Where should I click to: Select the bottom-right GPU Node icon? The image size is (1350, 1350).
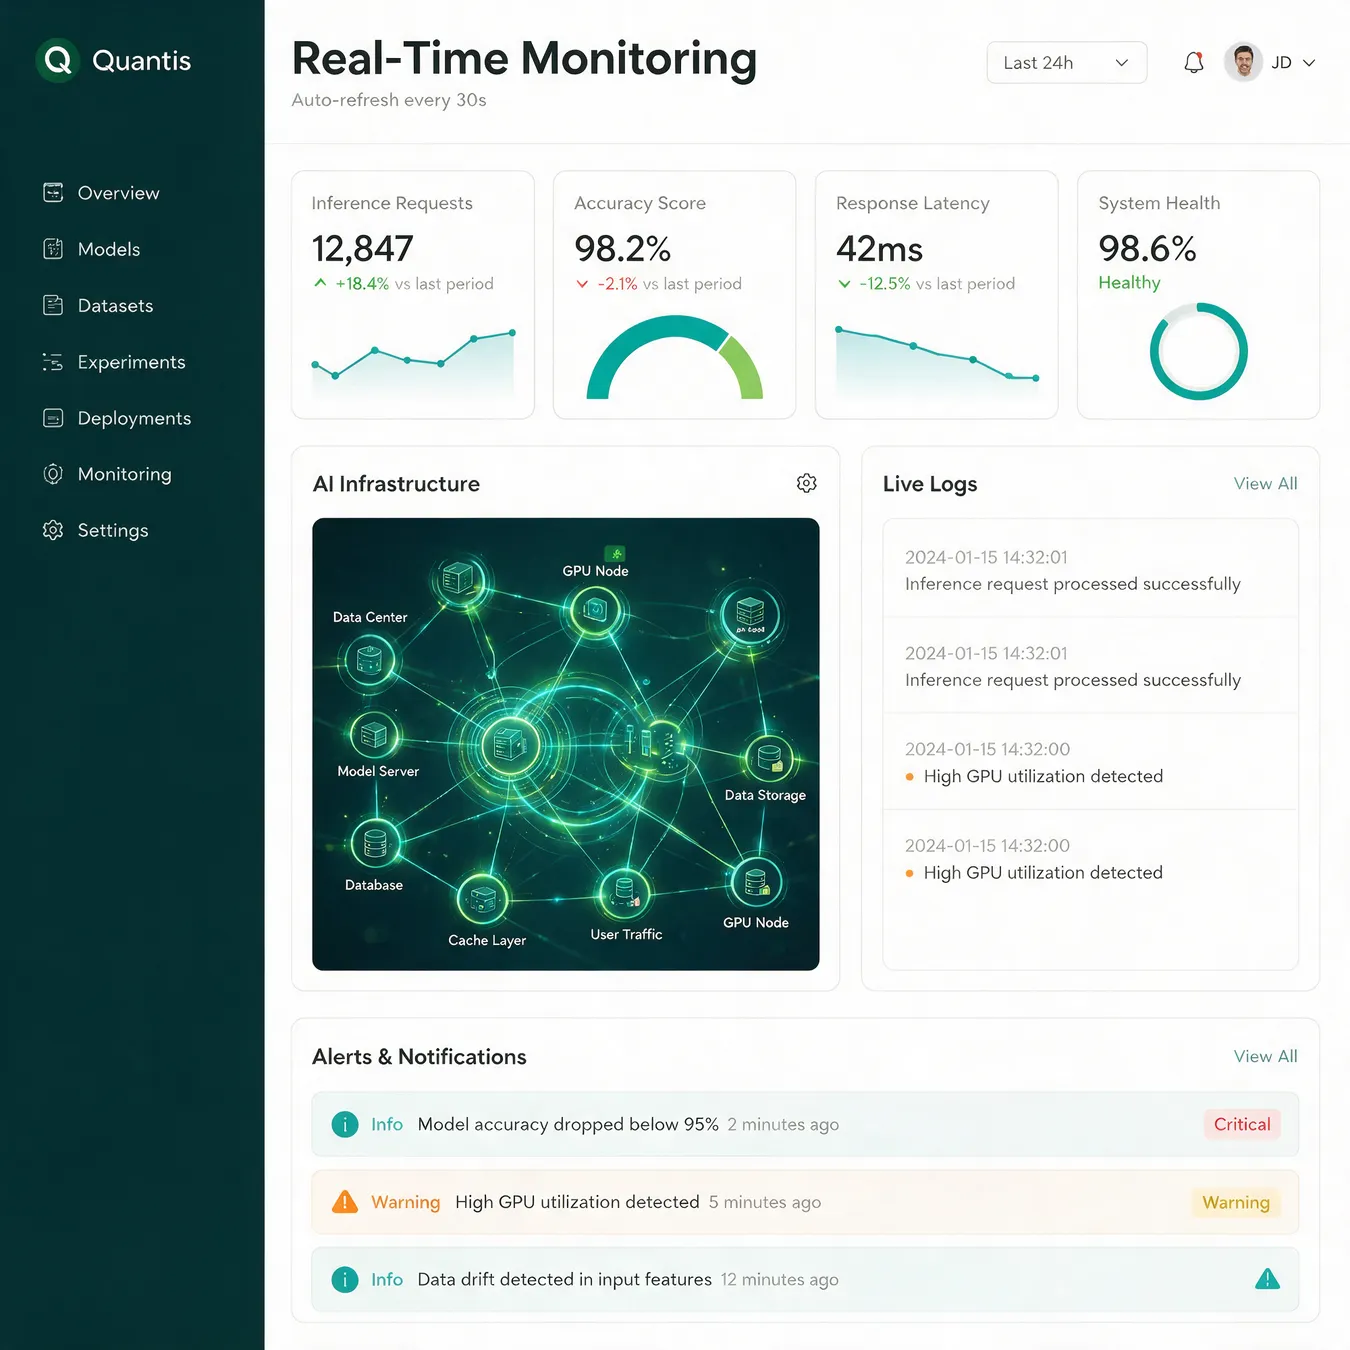[757, 882]
